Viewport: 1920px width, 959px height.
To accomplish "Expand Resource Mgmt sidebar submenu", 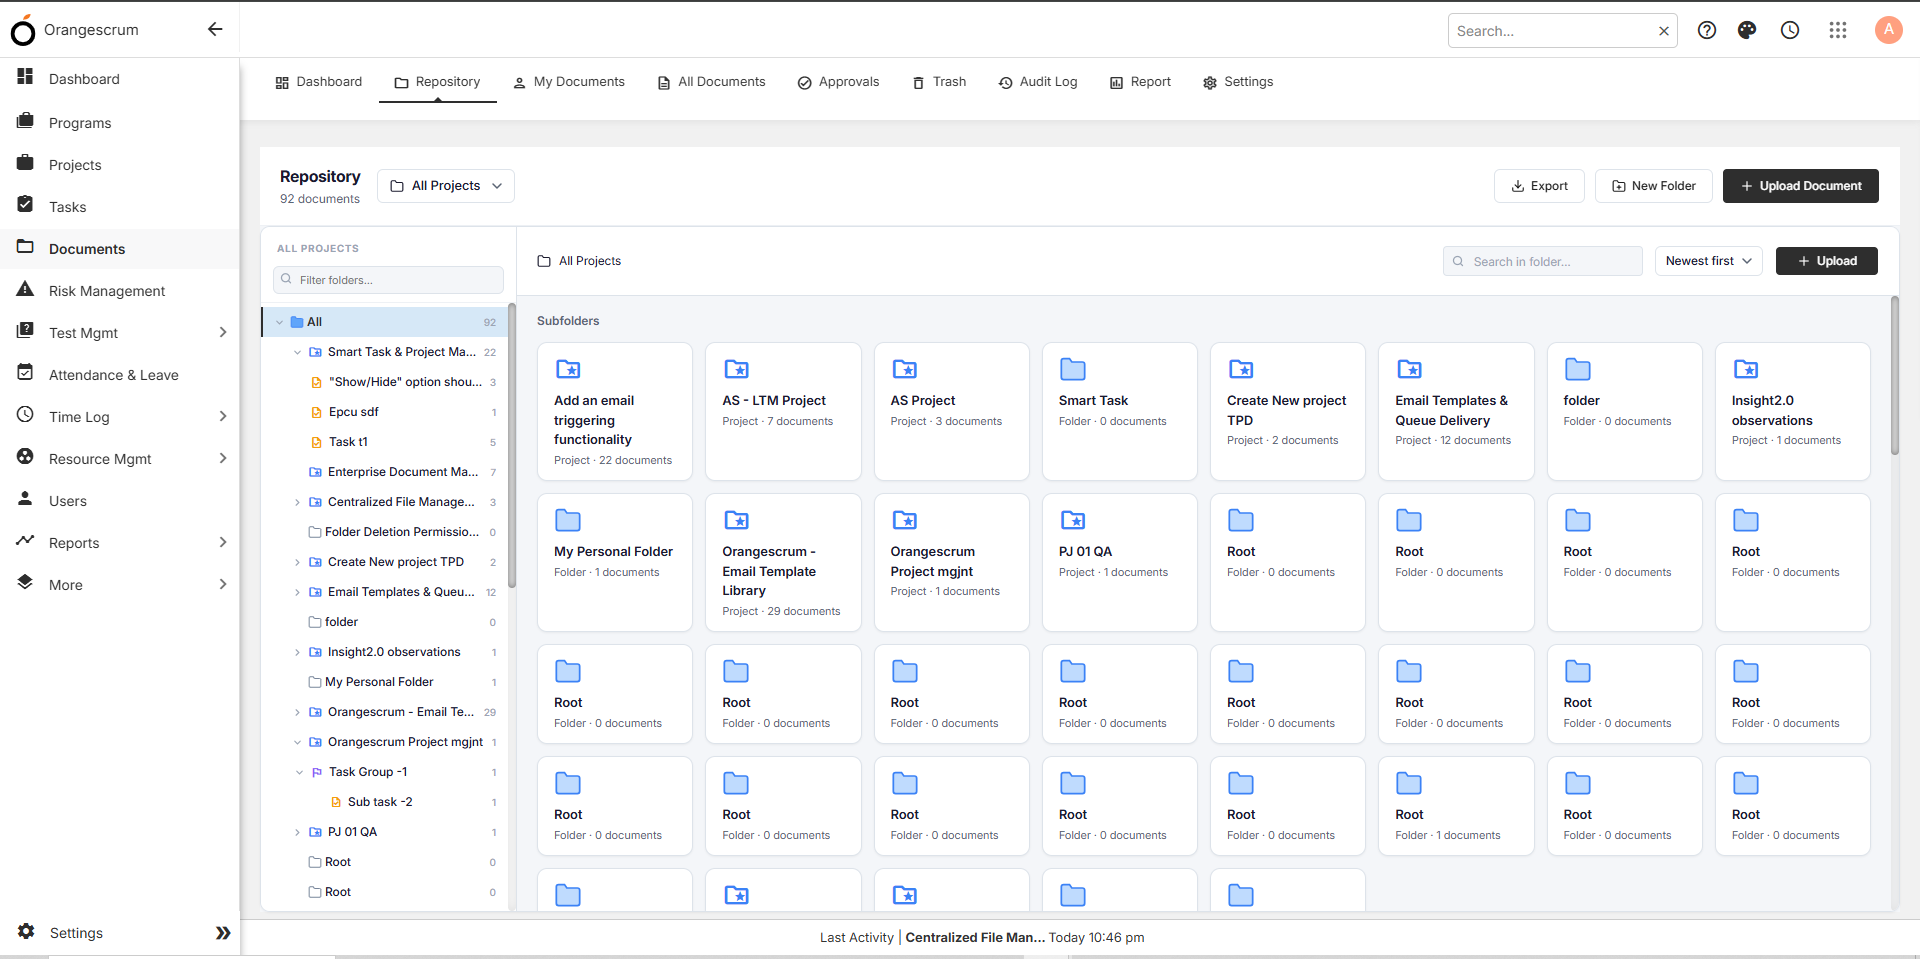I will click(223, 458).
